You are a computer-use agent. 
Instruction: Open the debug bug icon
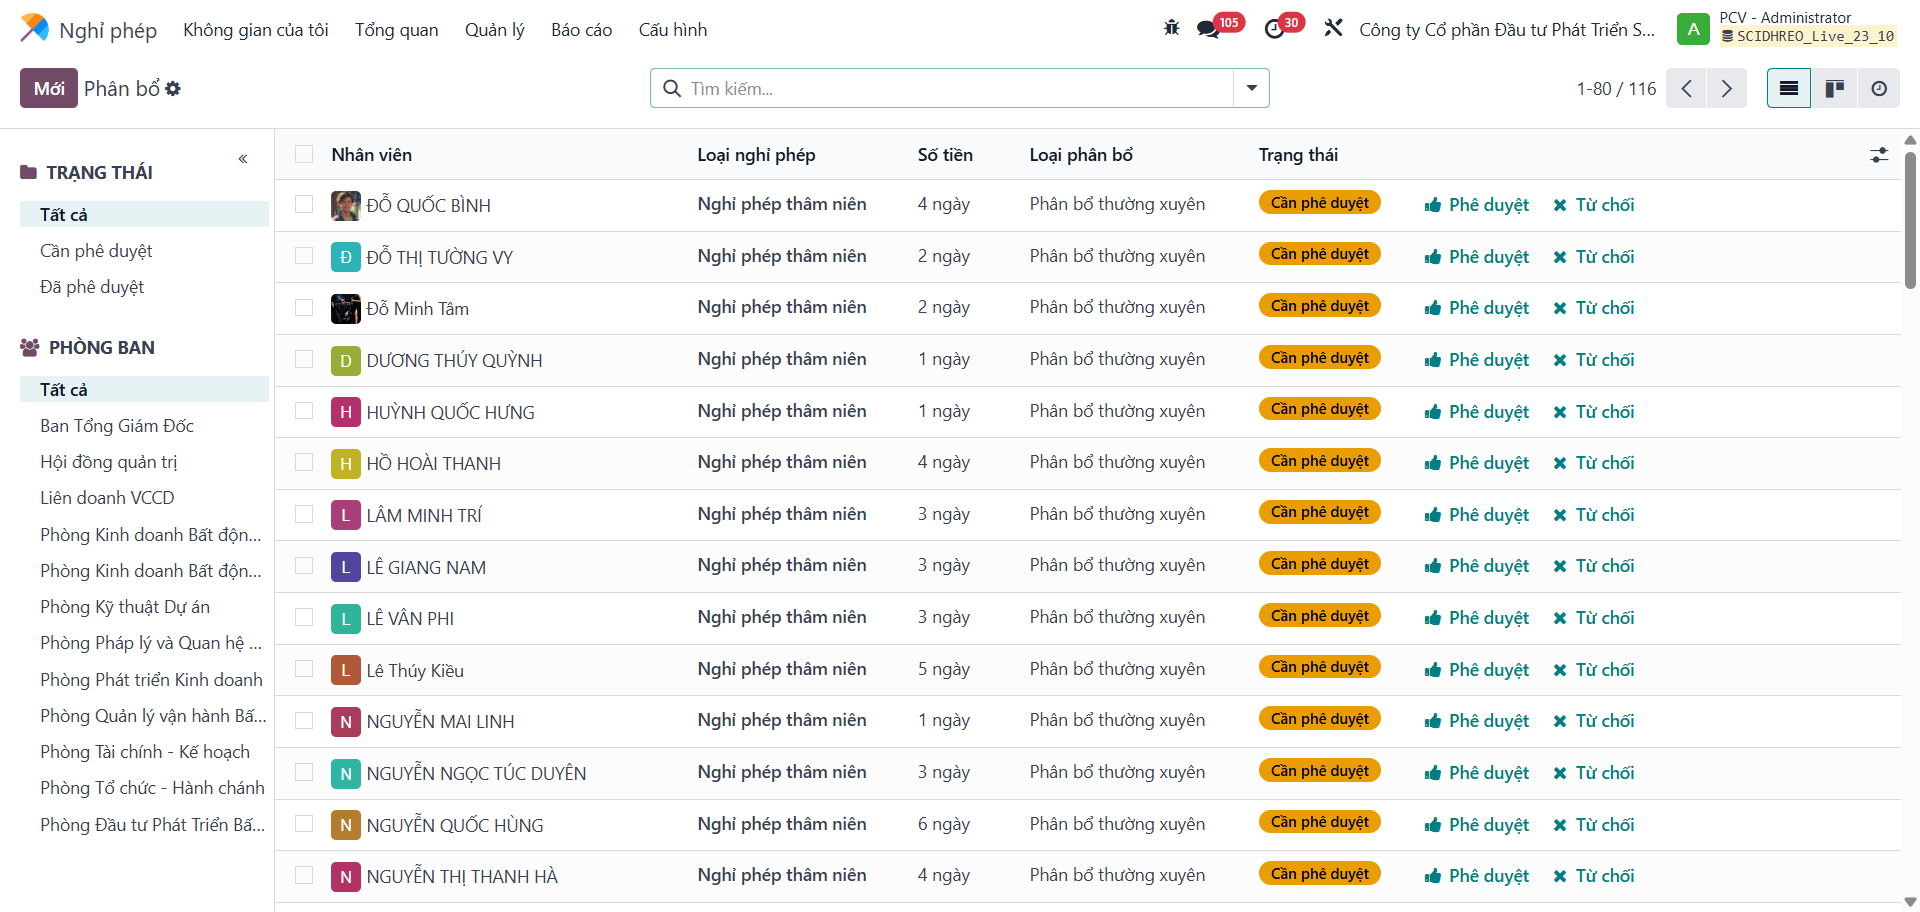click(x=1172, y=28)
